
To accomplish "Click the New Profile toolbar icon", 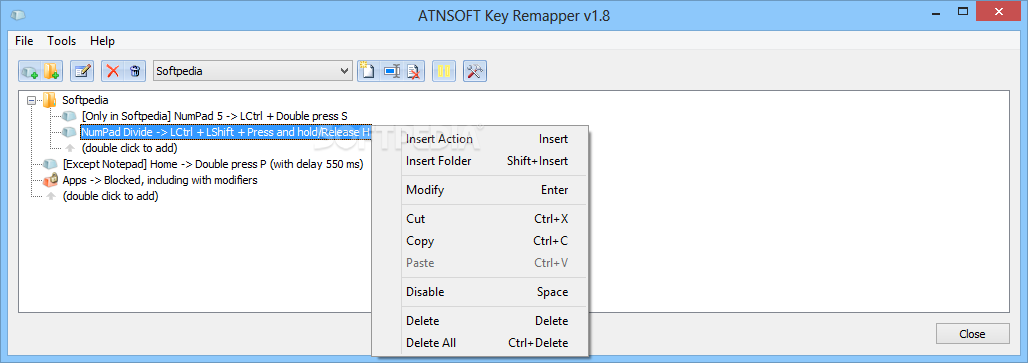I will point(367,71).
